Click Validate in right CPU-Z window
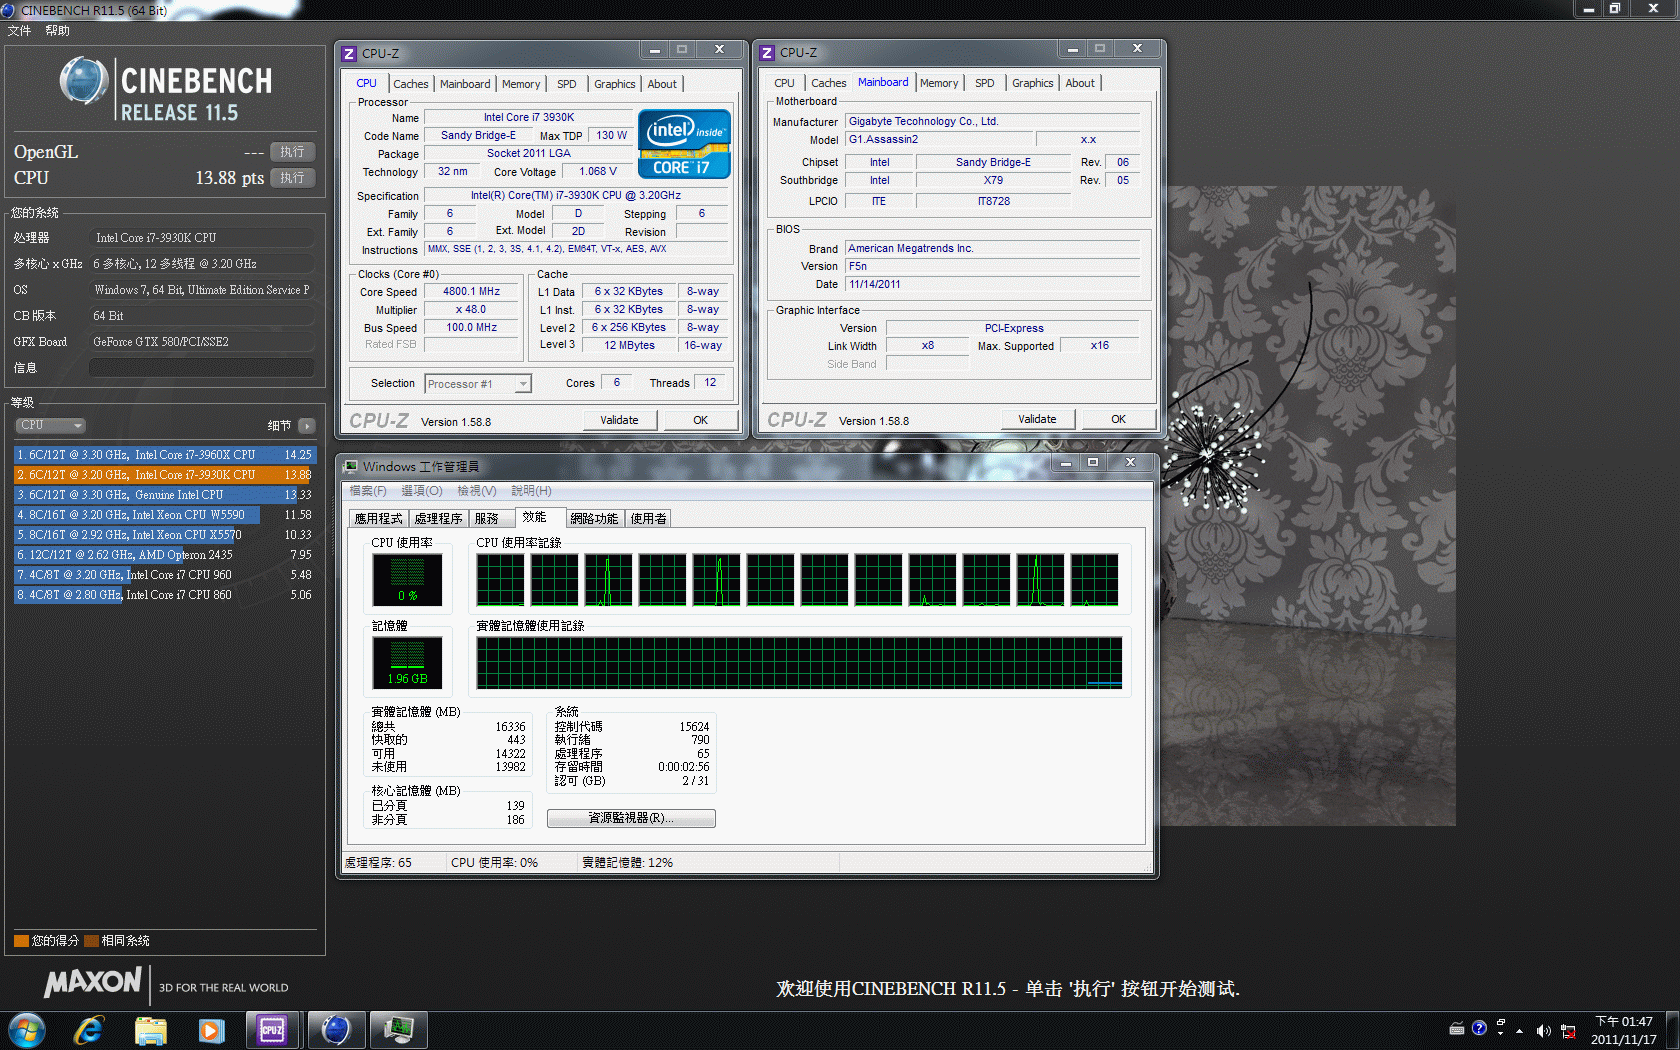The height and width of the screenshot is (1050, 1680). pos(1037,419)
